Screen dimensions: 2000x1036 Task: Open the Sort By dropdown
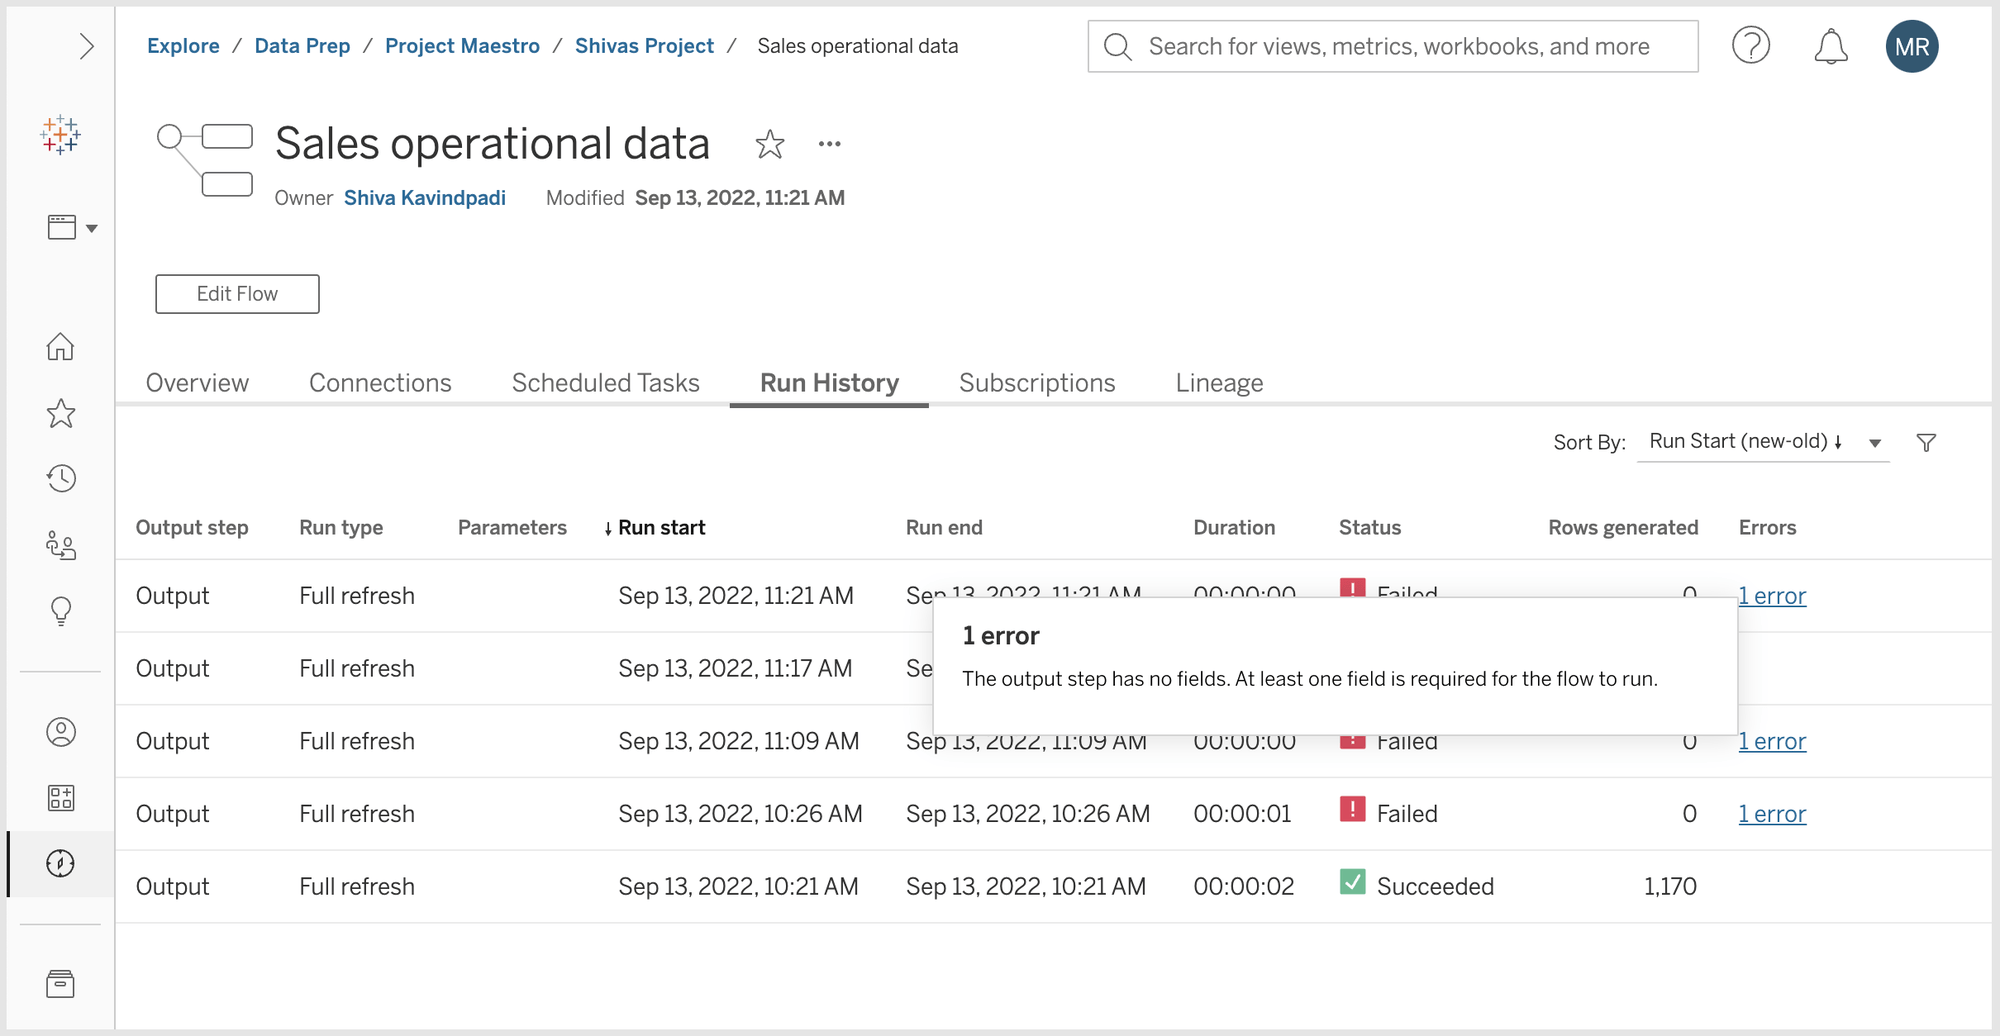click(x=1762, y=442)
